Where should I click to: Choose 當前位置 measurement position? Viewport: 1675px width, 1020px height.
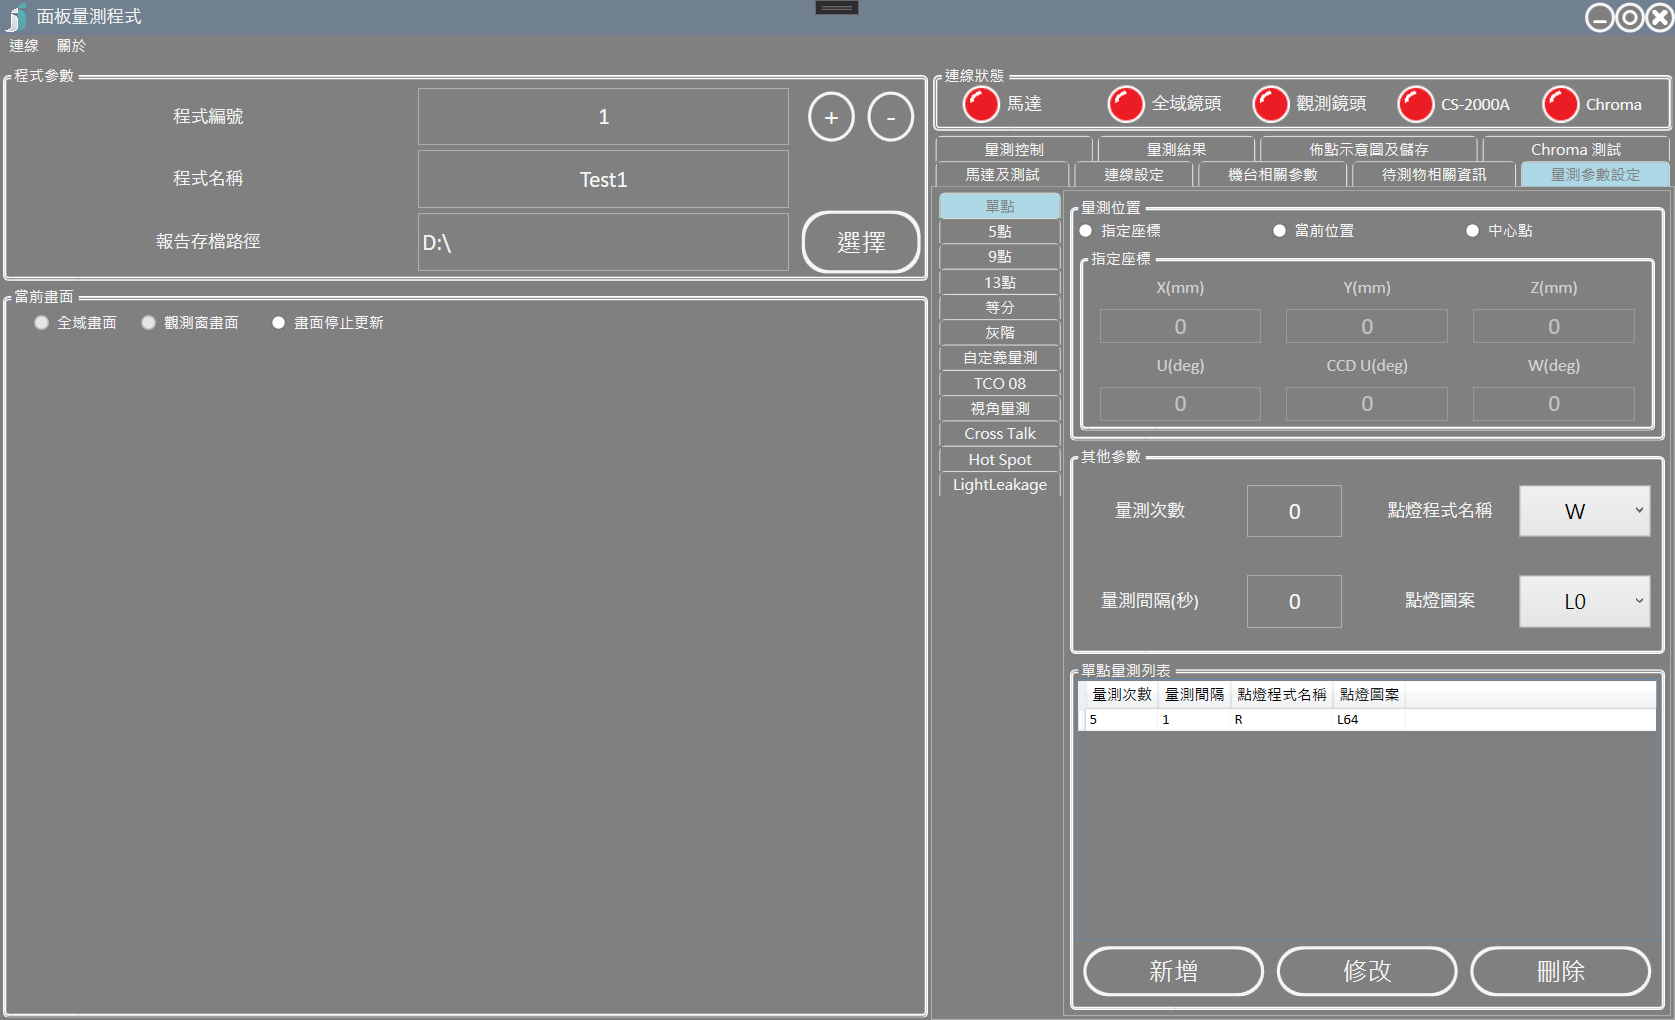coord(1279,231)
